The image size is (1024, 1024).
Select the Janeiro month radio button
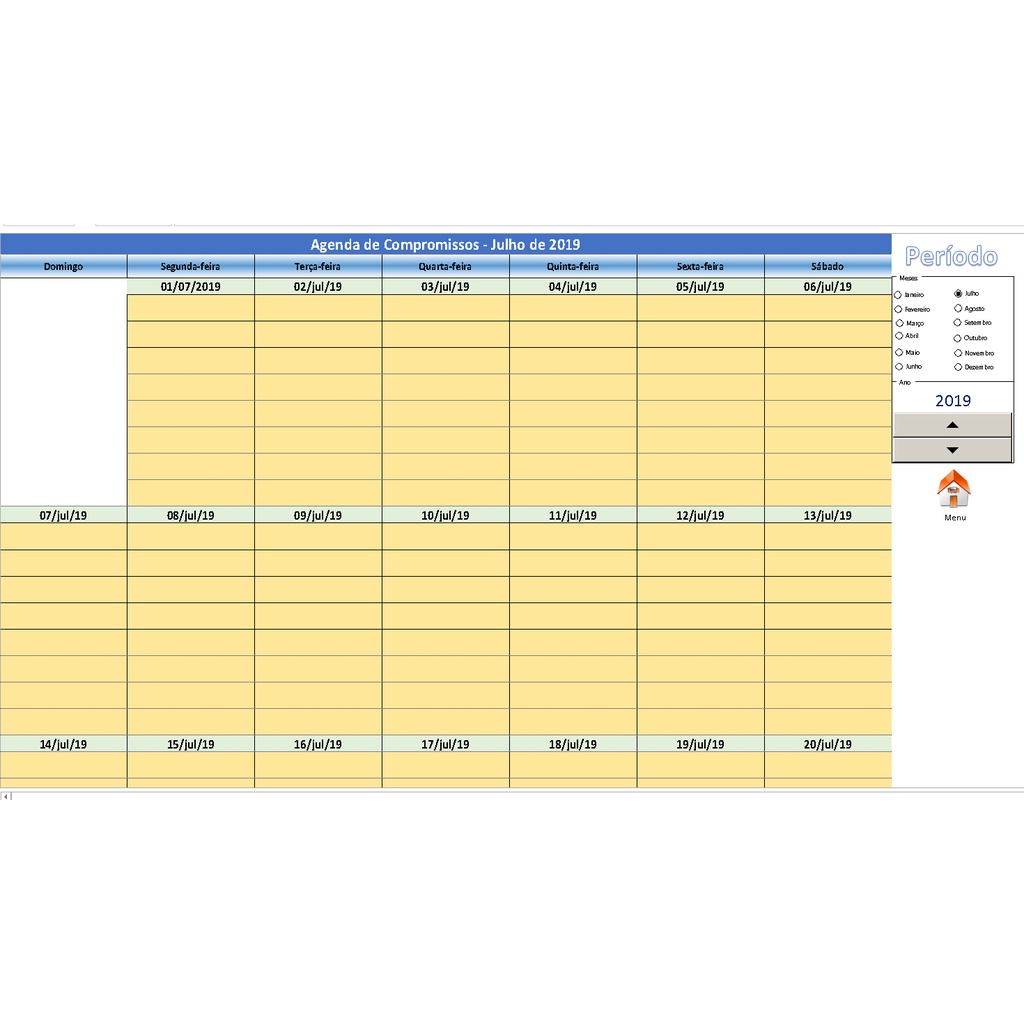click(898, 293)
